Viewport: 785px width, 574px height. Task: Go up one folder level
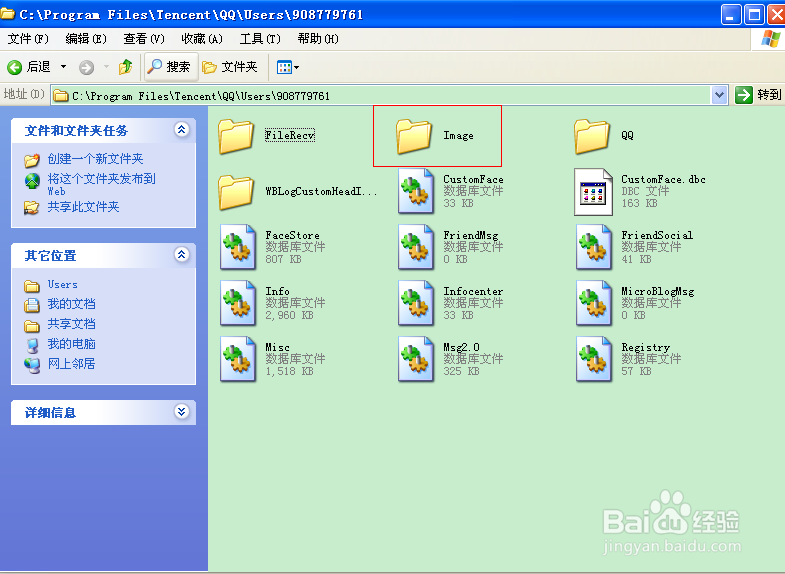coord(125,67)
